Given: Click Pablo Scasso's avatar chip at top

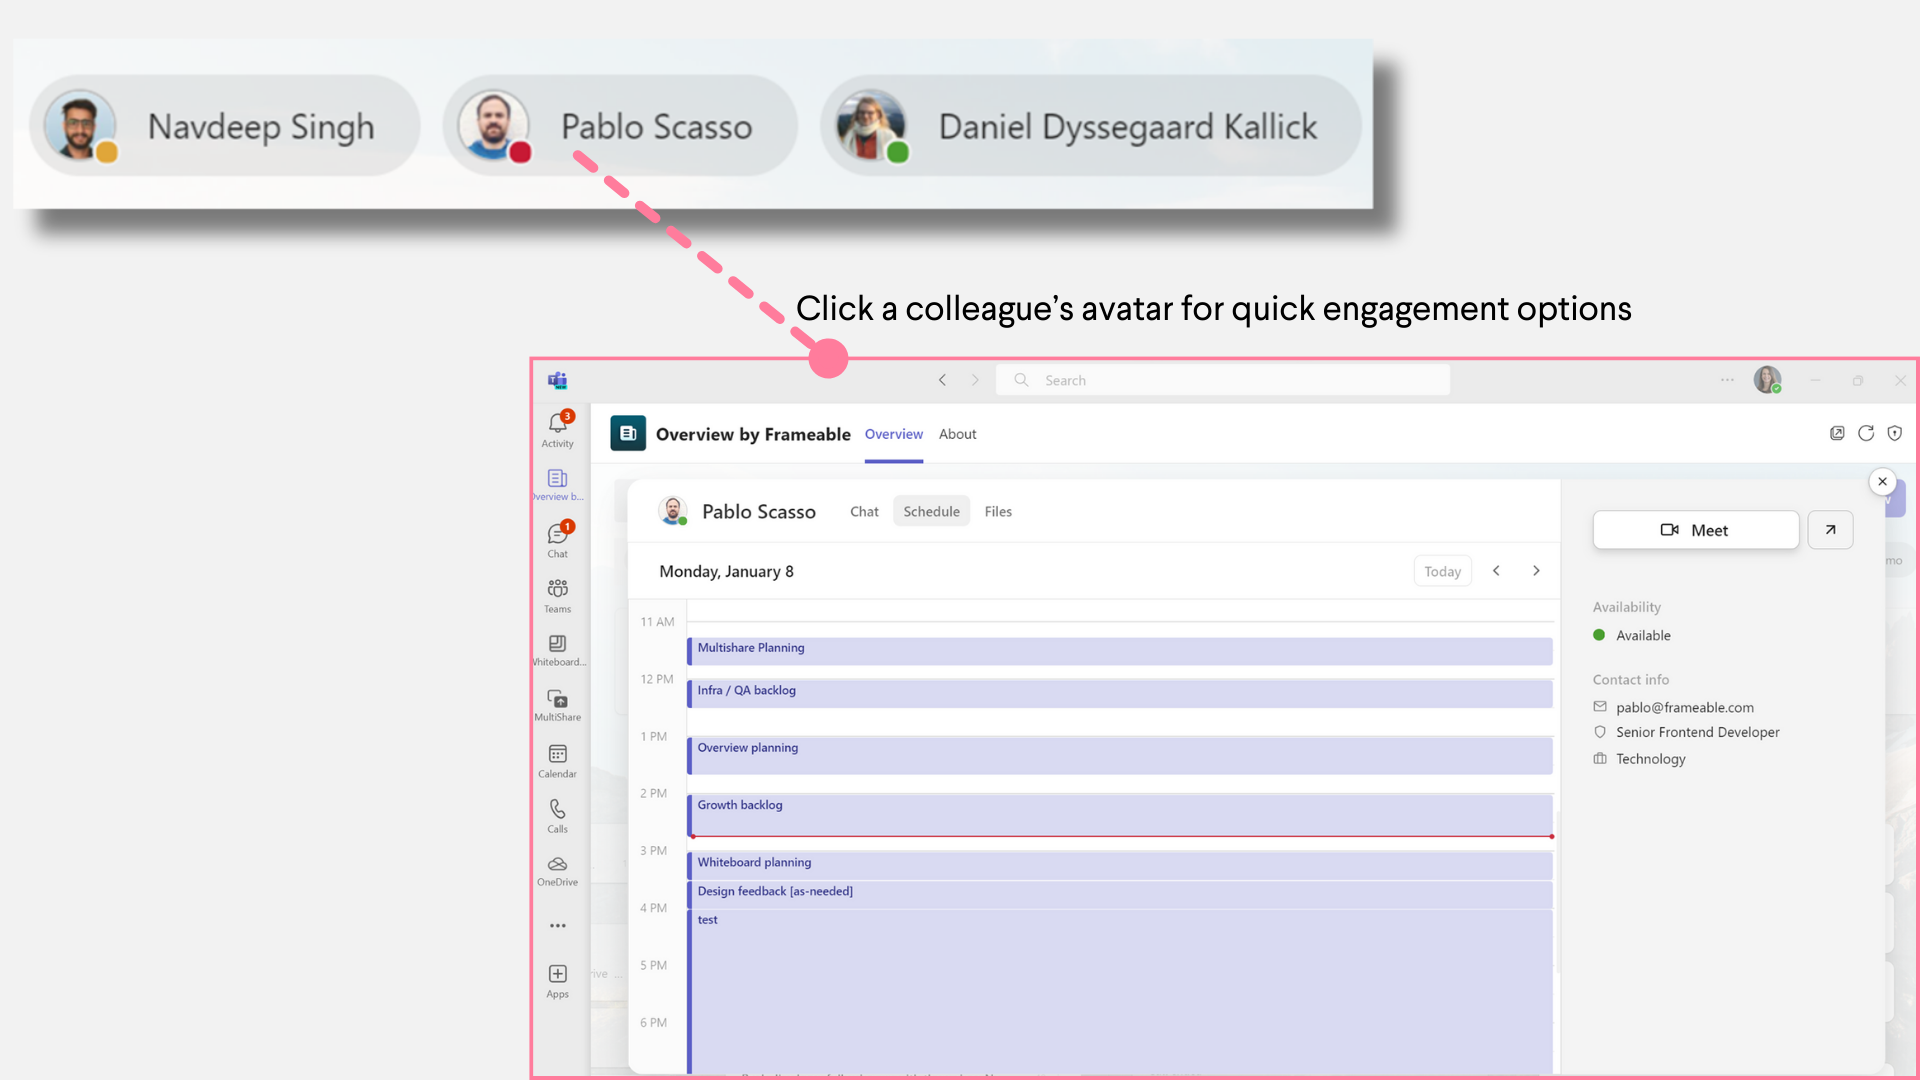Looking at the screenshot, I should tap(620, 126).
